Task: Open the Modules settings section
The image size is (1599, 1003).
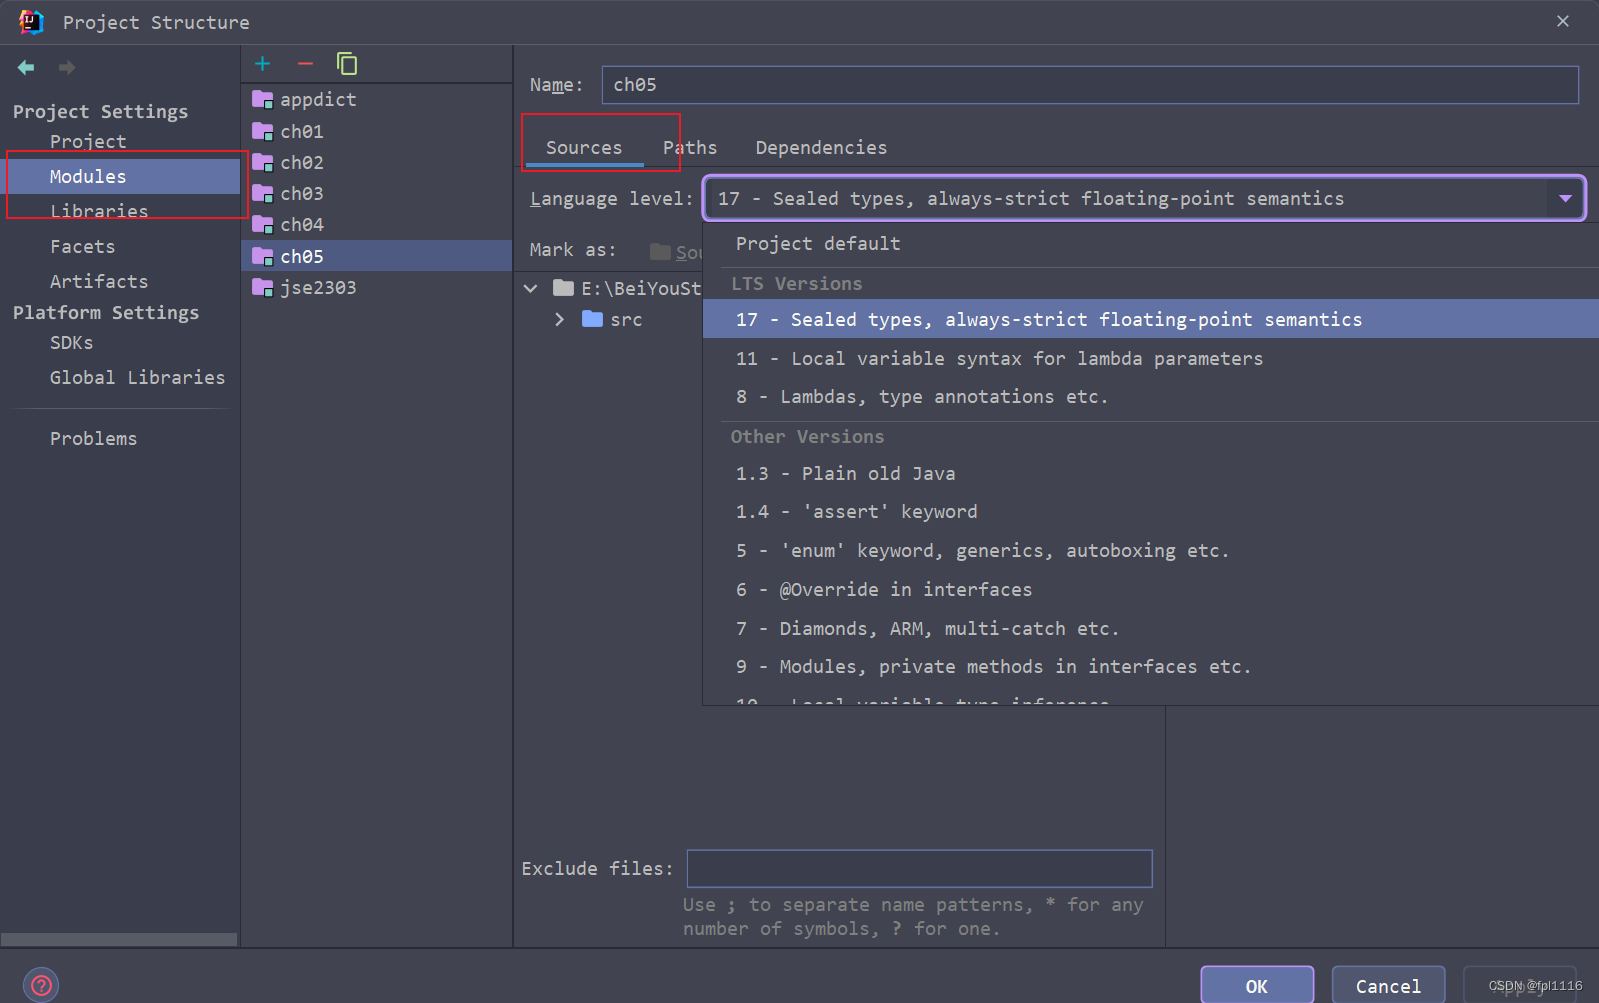Action: click(x=120, y=176)
